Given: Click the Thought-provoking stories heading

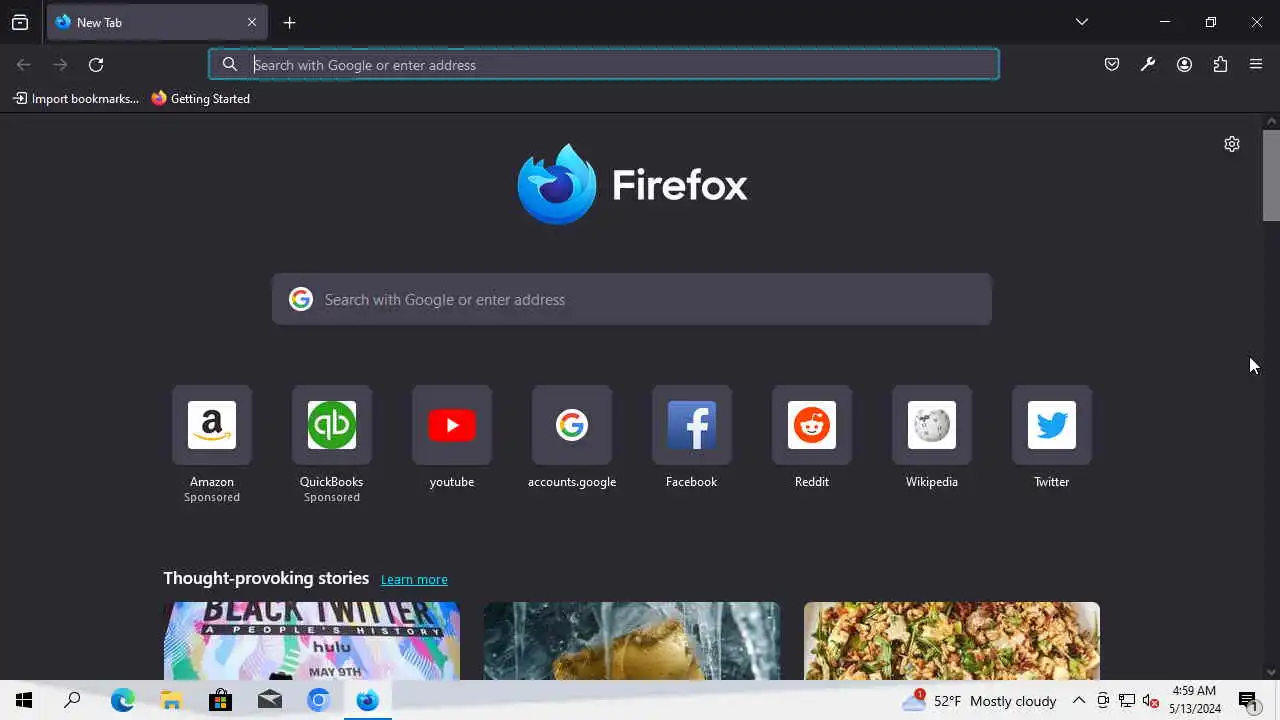Looking at the screenshot, I should [266, 578].
